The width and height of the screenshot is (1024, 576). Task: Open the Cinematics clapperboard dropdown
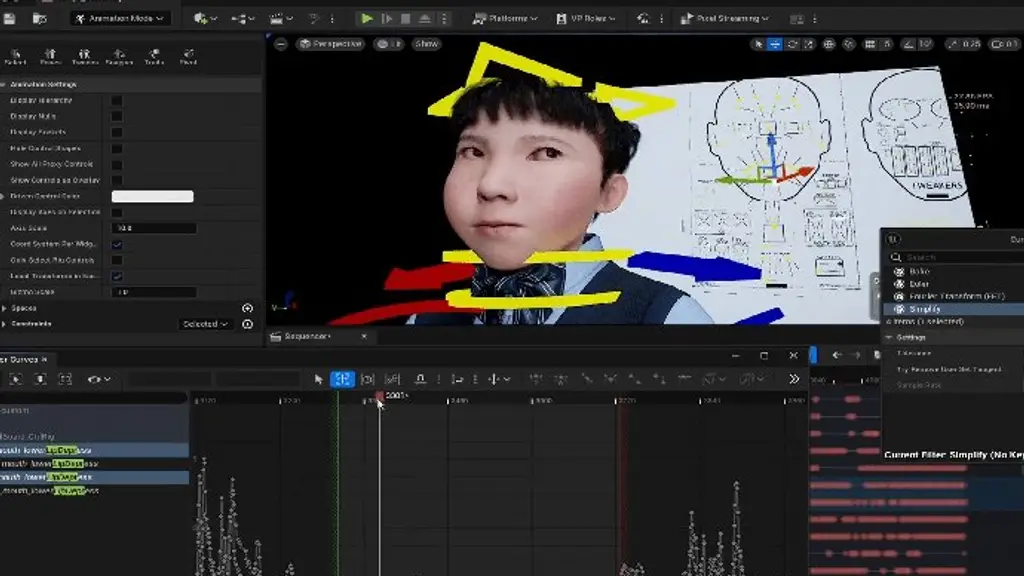pos(281,19)
